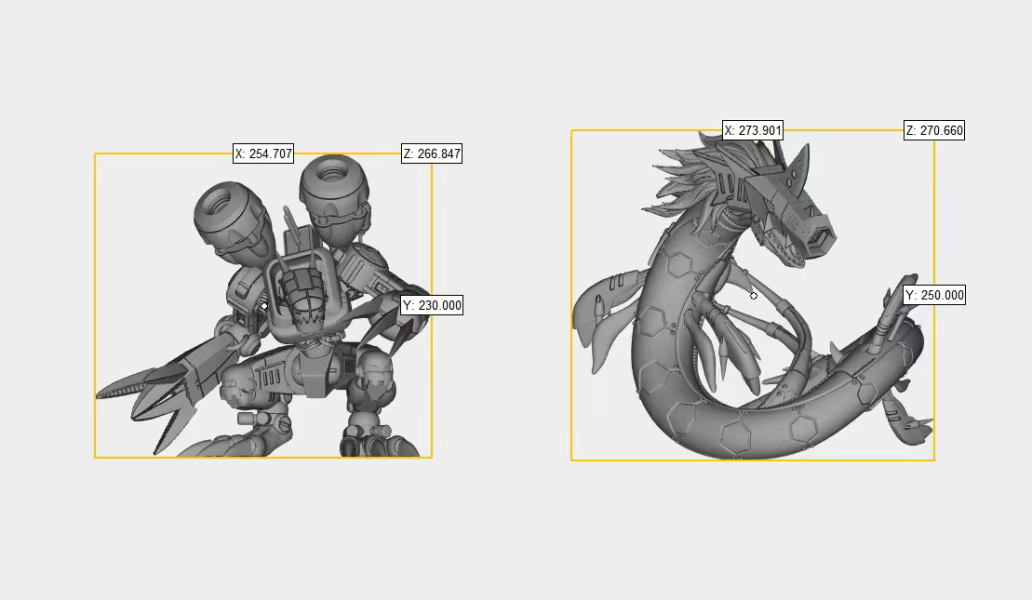Click the manipulator handle on the serpent
The height and width of the screenshot is (600, 1032).
click(752, 295)
